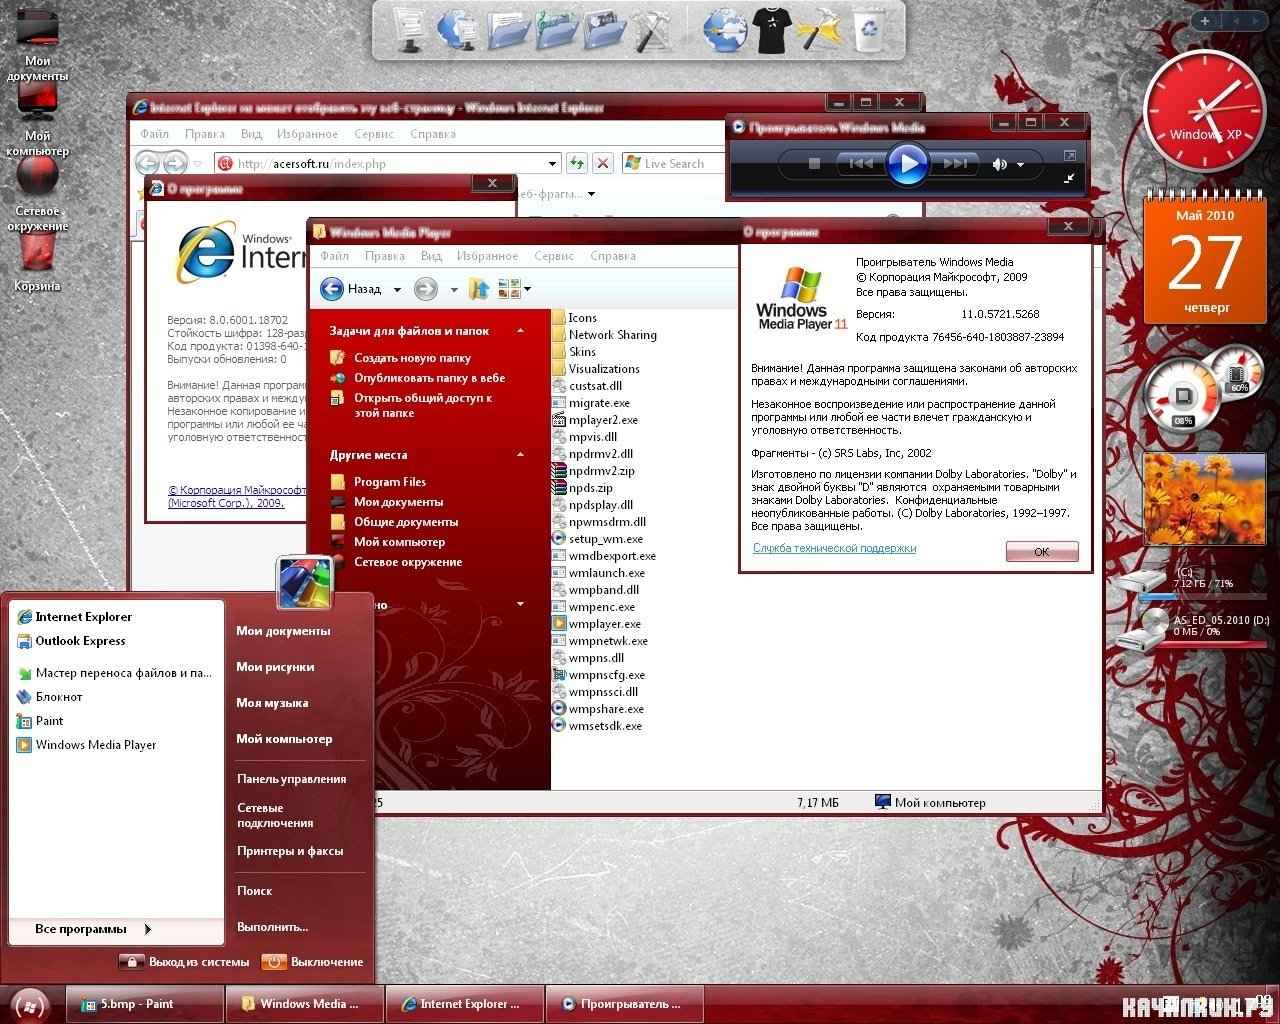Open the Избранное menu in Explorer window
The height and width of the screenshot is (1024, 1280).
[487, 256]
